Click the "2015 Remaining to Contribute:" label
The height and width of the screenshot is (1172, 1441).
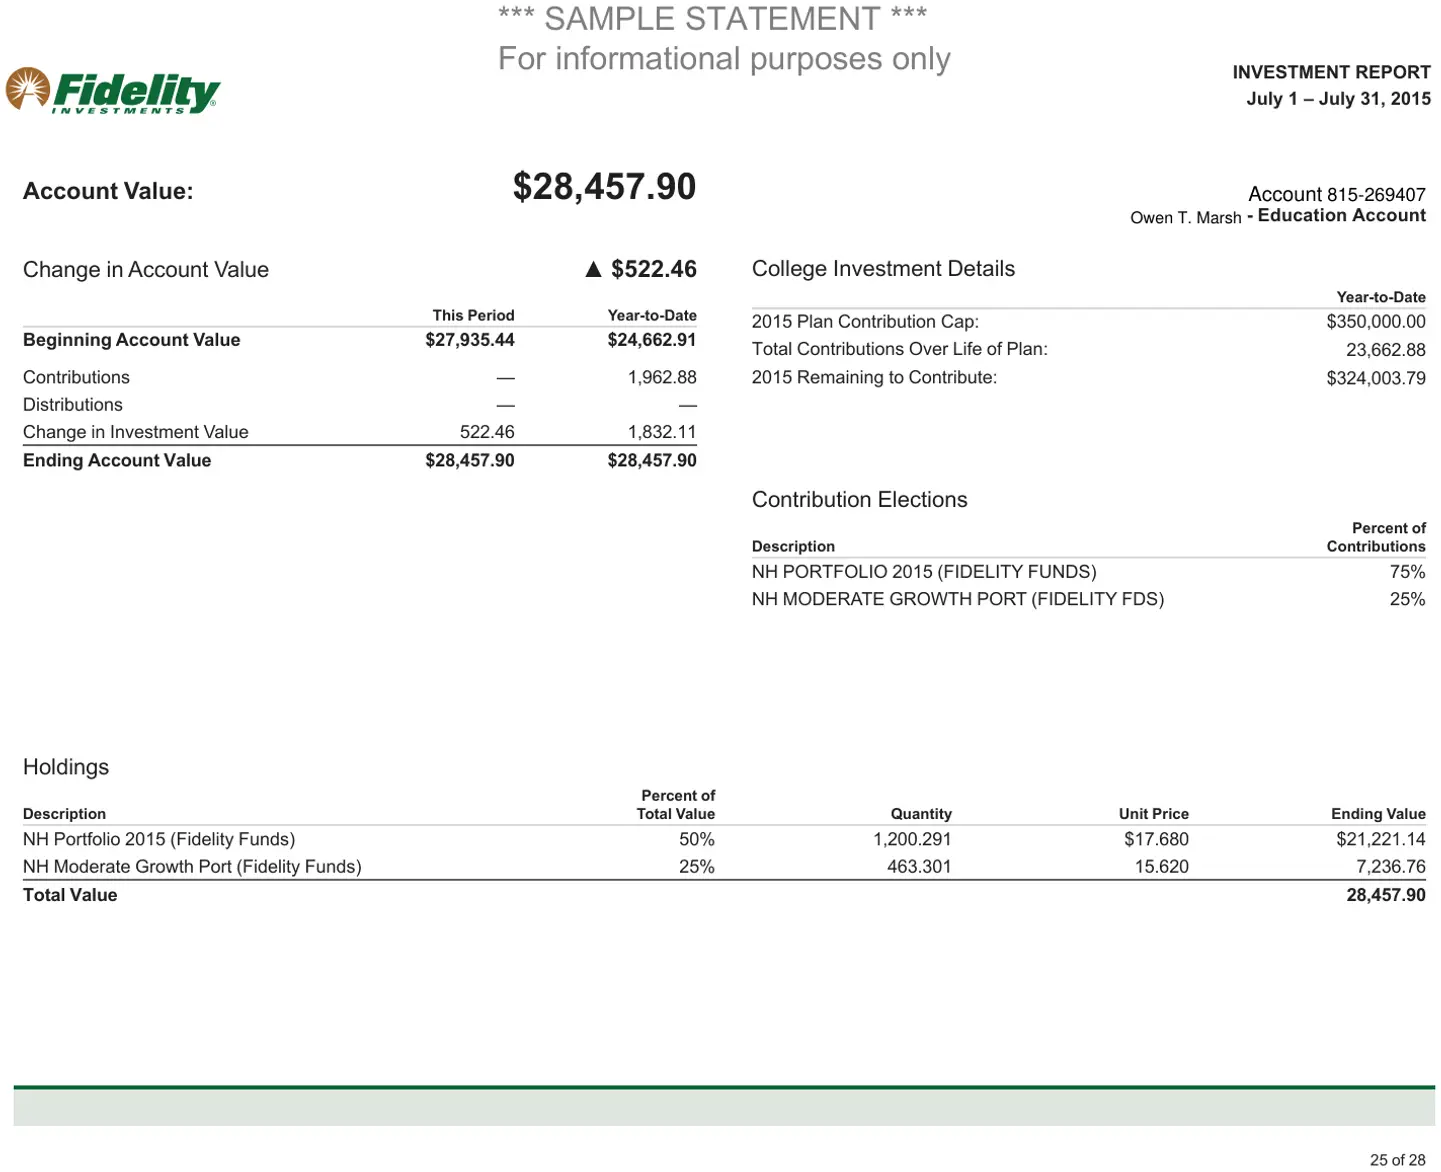875,377
